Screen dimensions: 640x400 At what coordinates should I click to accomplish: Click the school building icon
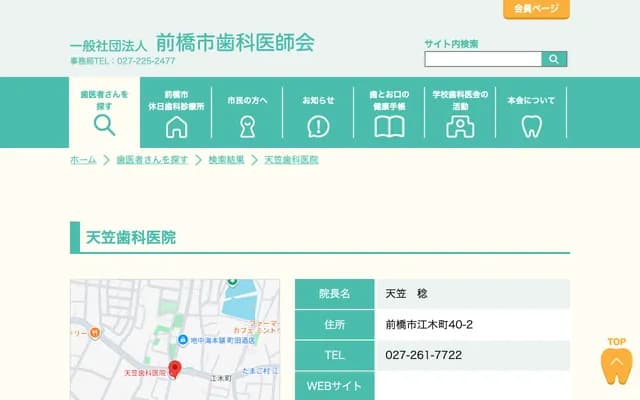[x=460, y=127]
